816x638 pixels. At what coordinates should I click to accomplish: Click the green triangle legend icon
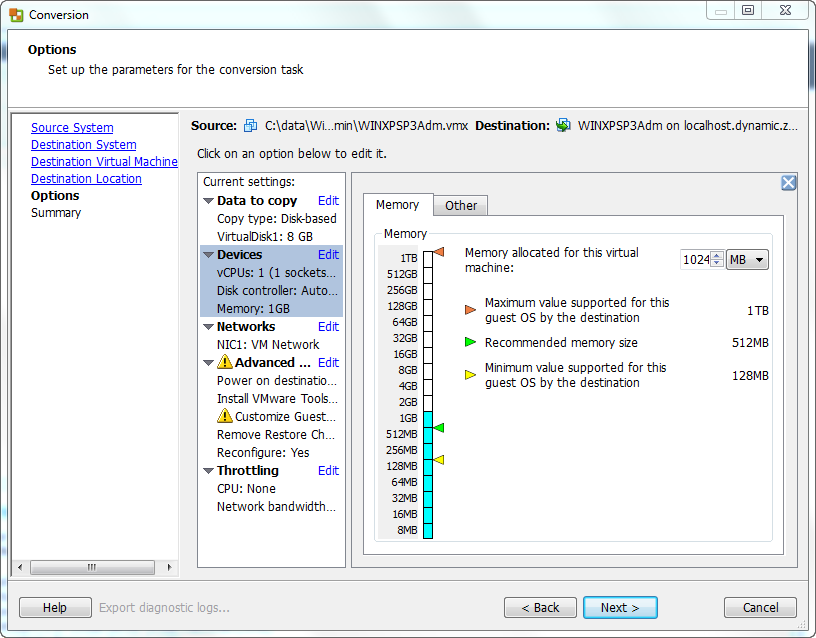[470, 342]
